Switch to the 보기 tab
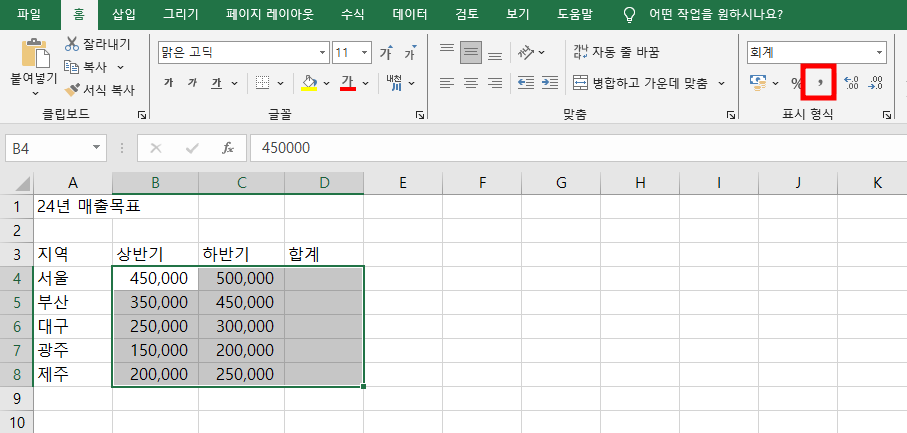Image resolution: width=907 pixels, height=433 pixels. point(518,14)
